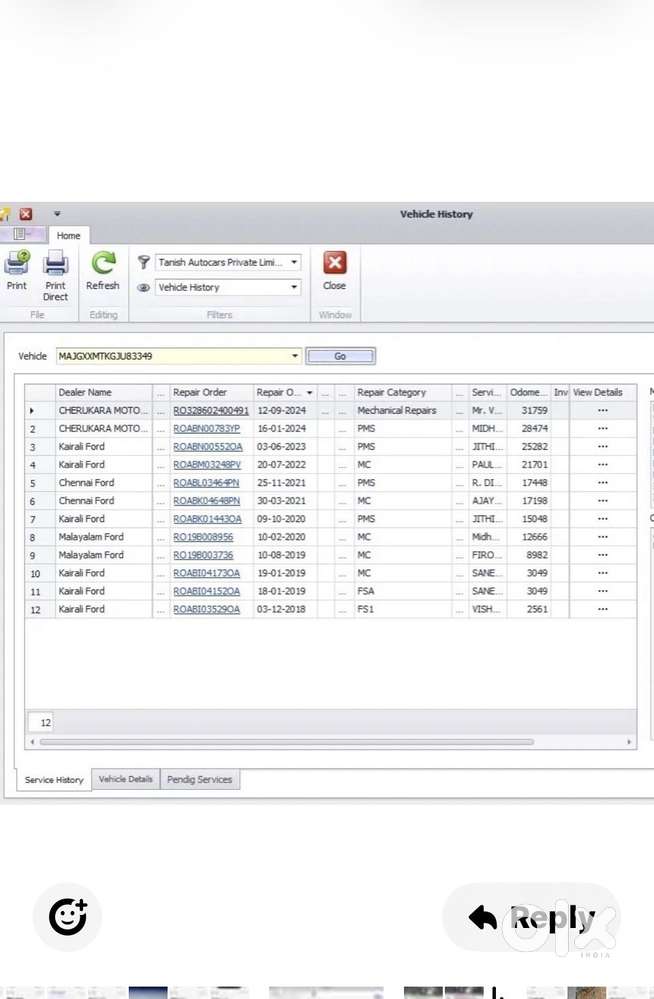Click the Repair Order date column sort arrow
The height and width of the screenshot is (999, 654).
(x=310, y=392)
